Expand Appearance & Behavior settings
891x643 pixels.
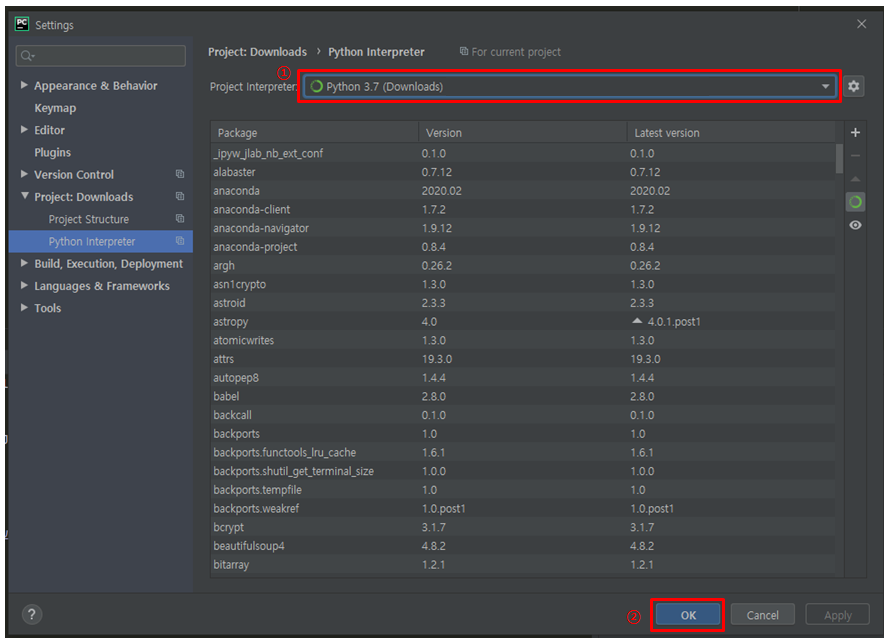(x=24, y=85)
